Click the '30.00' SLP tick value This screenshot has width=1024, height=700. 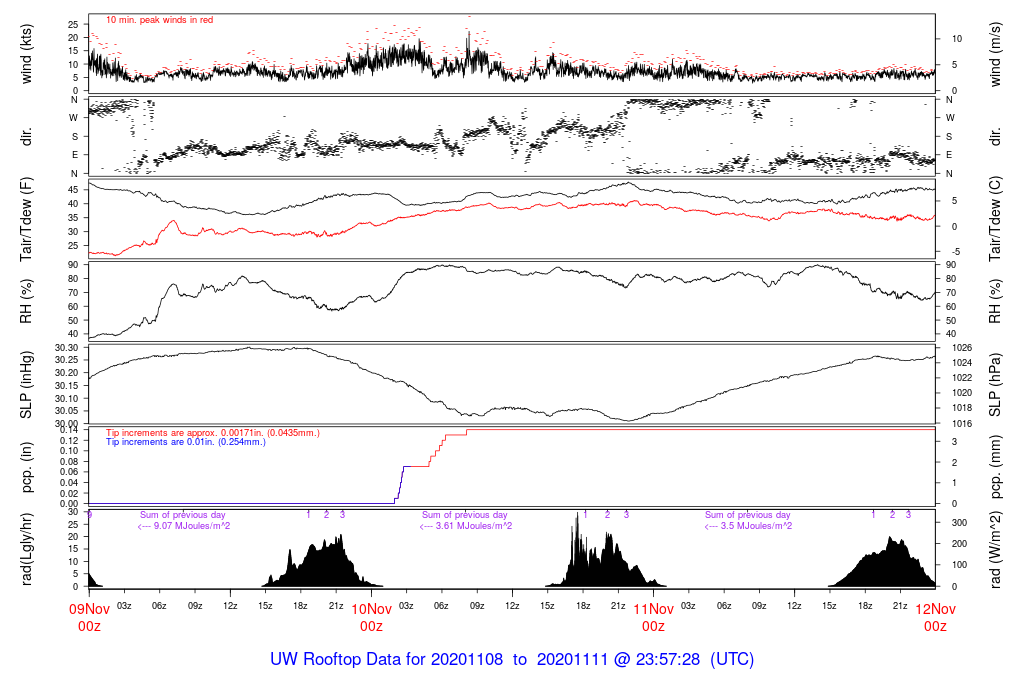(x=66, y=424)
